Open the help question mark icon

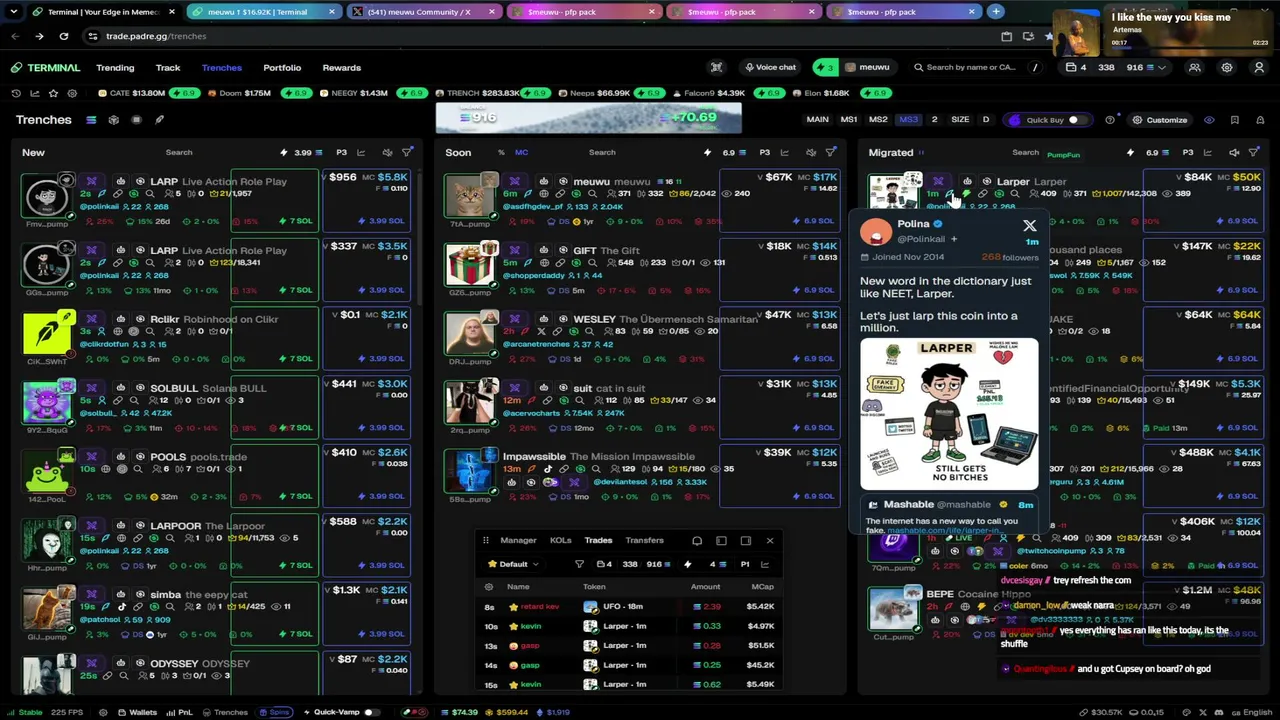pos(1110,120)
